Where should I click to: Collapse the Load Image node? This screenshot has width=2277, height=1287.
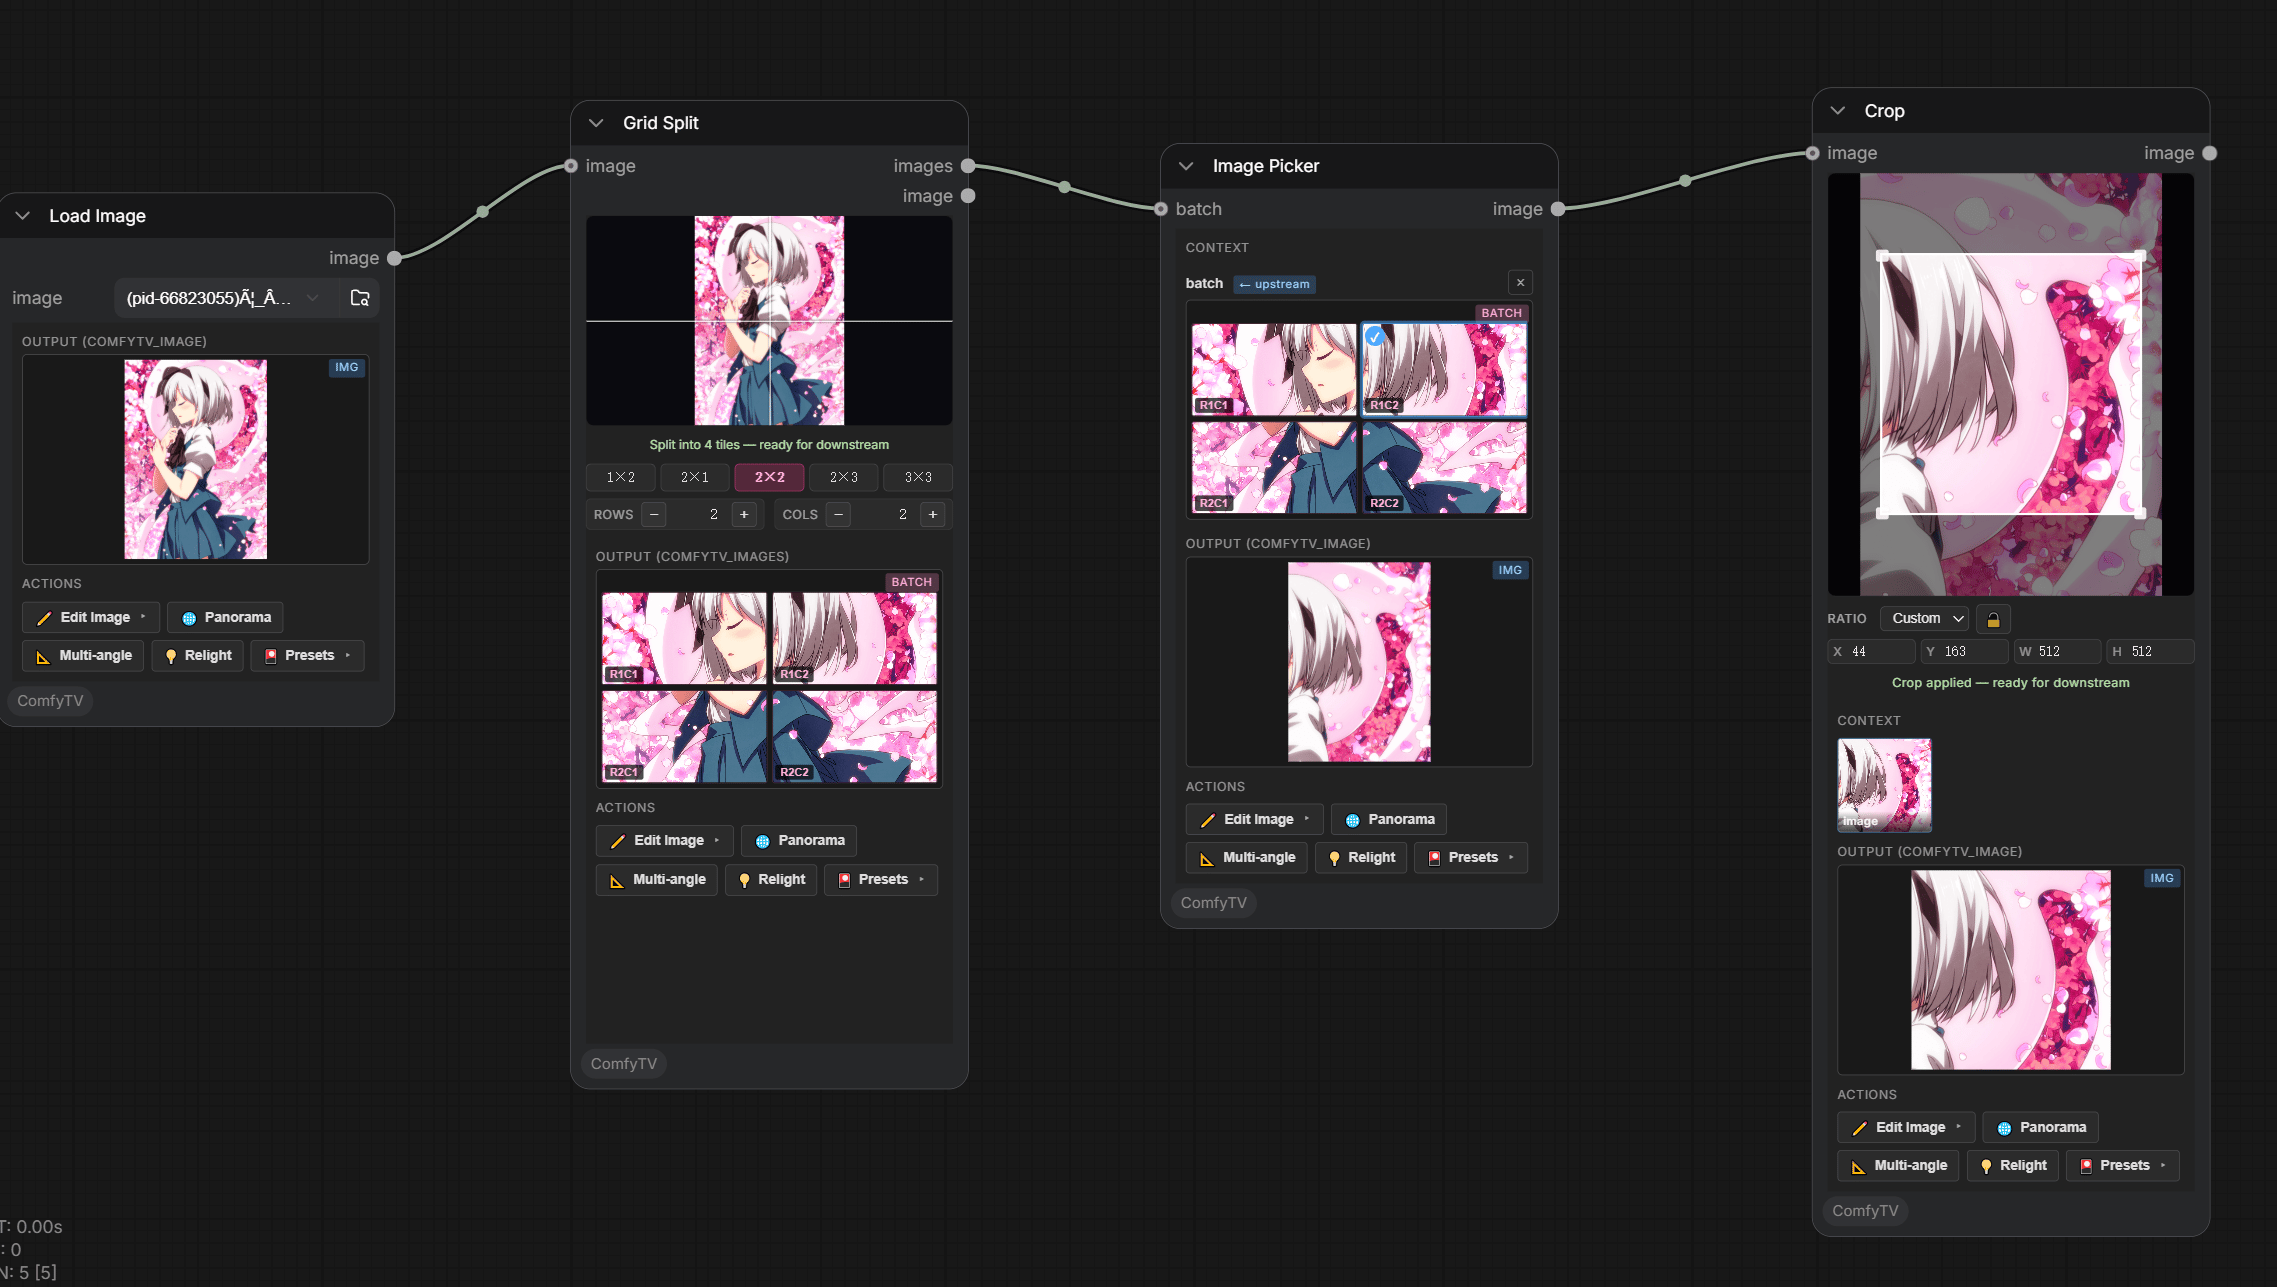22,216
